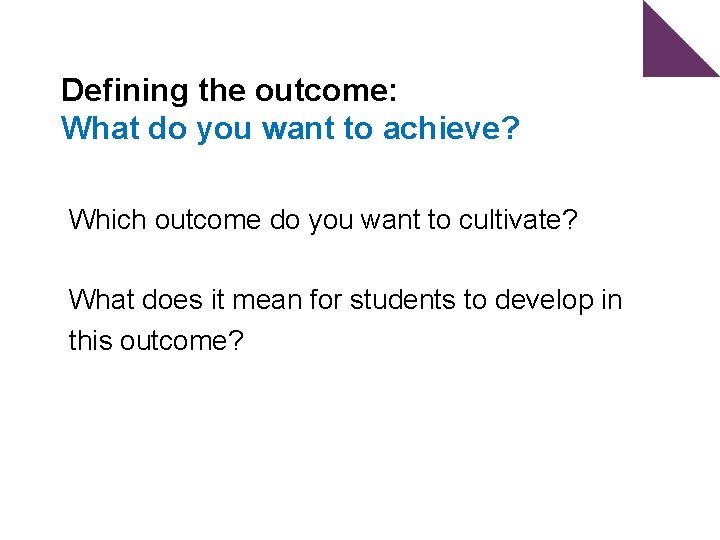
Task: Click the line 'Which outcome do you want to cultivate?'
Action: [x=323, y=220]
